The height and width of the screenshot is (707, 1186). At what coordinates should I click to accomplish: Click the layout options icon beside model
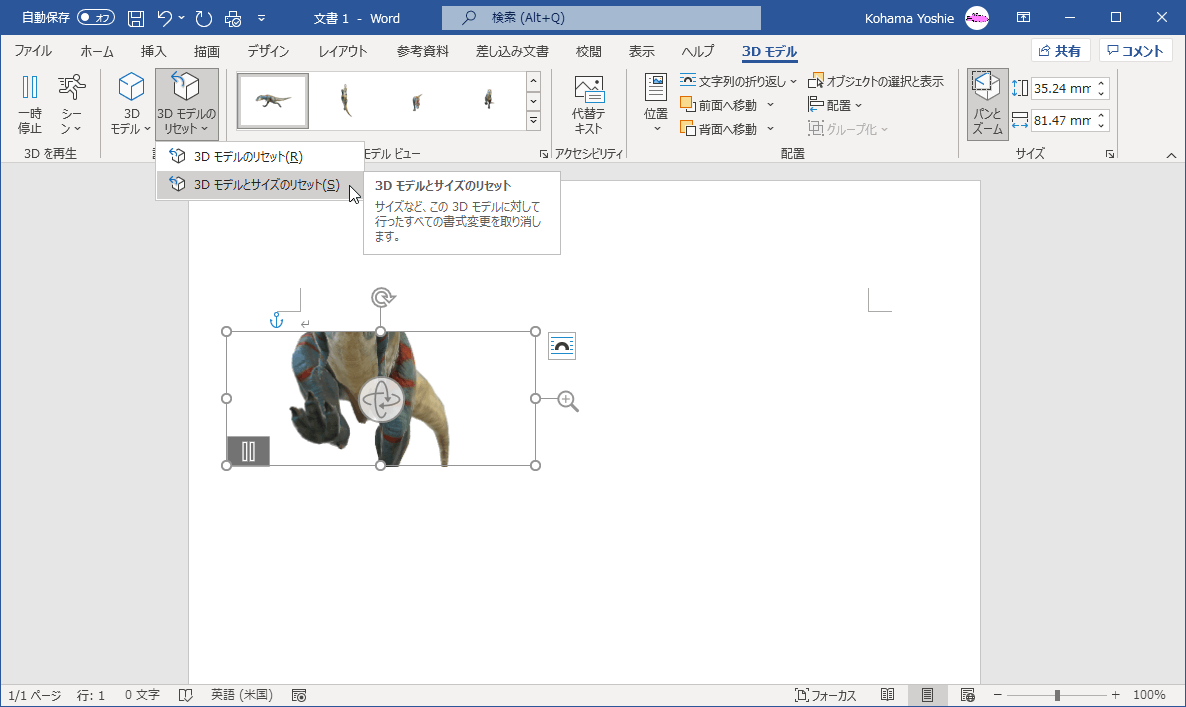pyautogui.click(x=561, y=346)
